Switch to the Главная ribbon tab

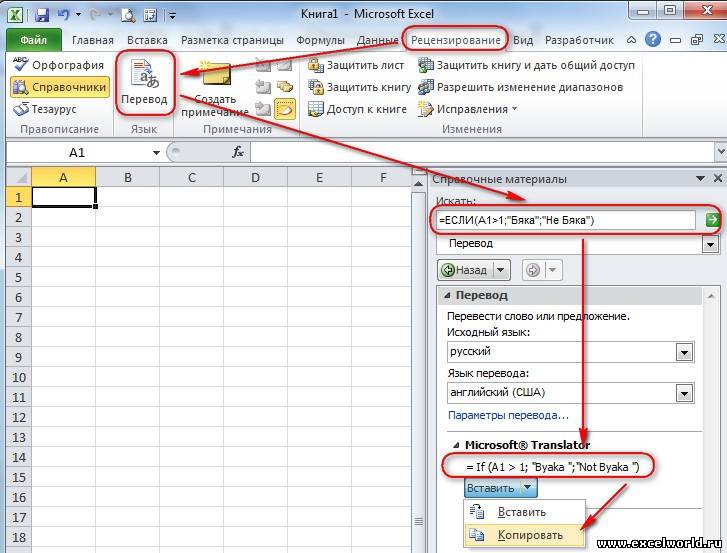point(93,40)
